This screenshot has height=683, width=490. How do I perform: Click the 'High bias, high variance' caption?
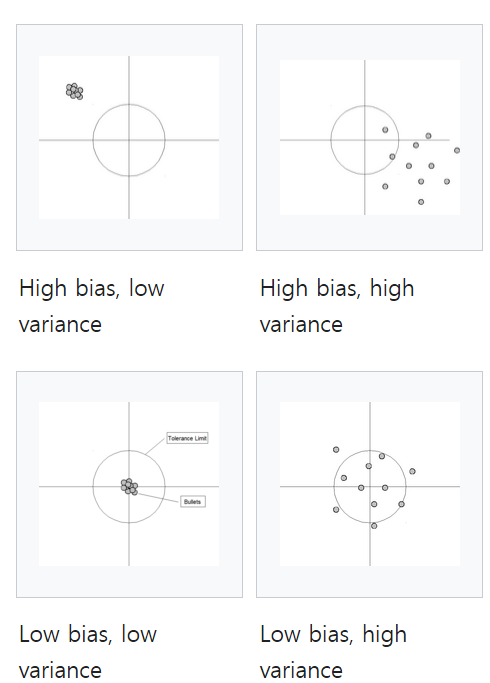tap(337, 306)
